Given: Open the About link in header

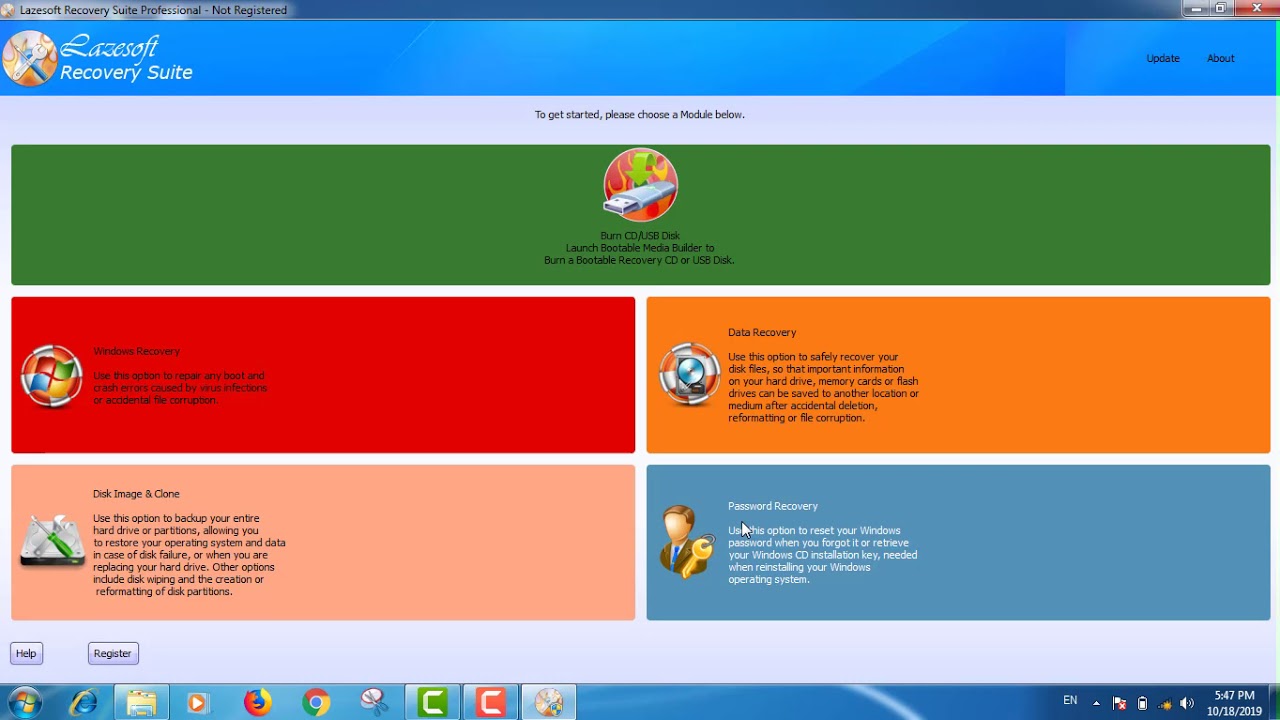Looking at the screenshot, I should pyautogui.click(x=1221, y=58).
